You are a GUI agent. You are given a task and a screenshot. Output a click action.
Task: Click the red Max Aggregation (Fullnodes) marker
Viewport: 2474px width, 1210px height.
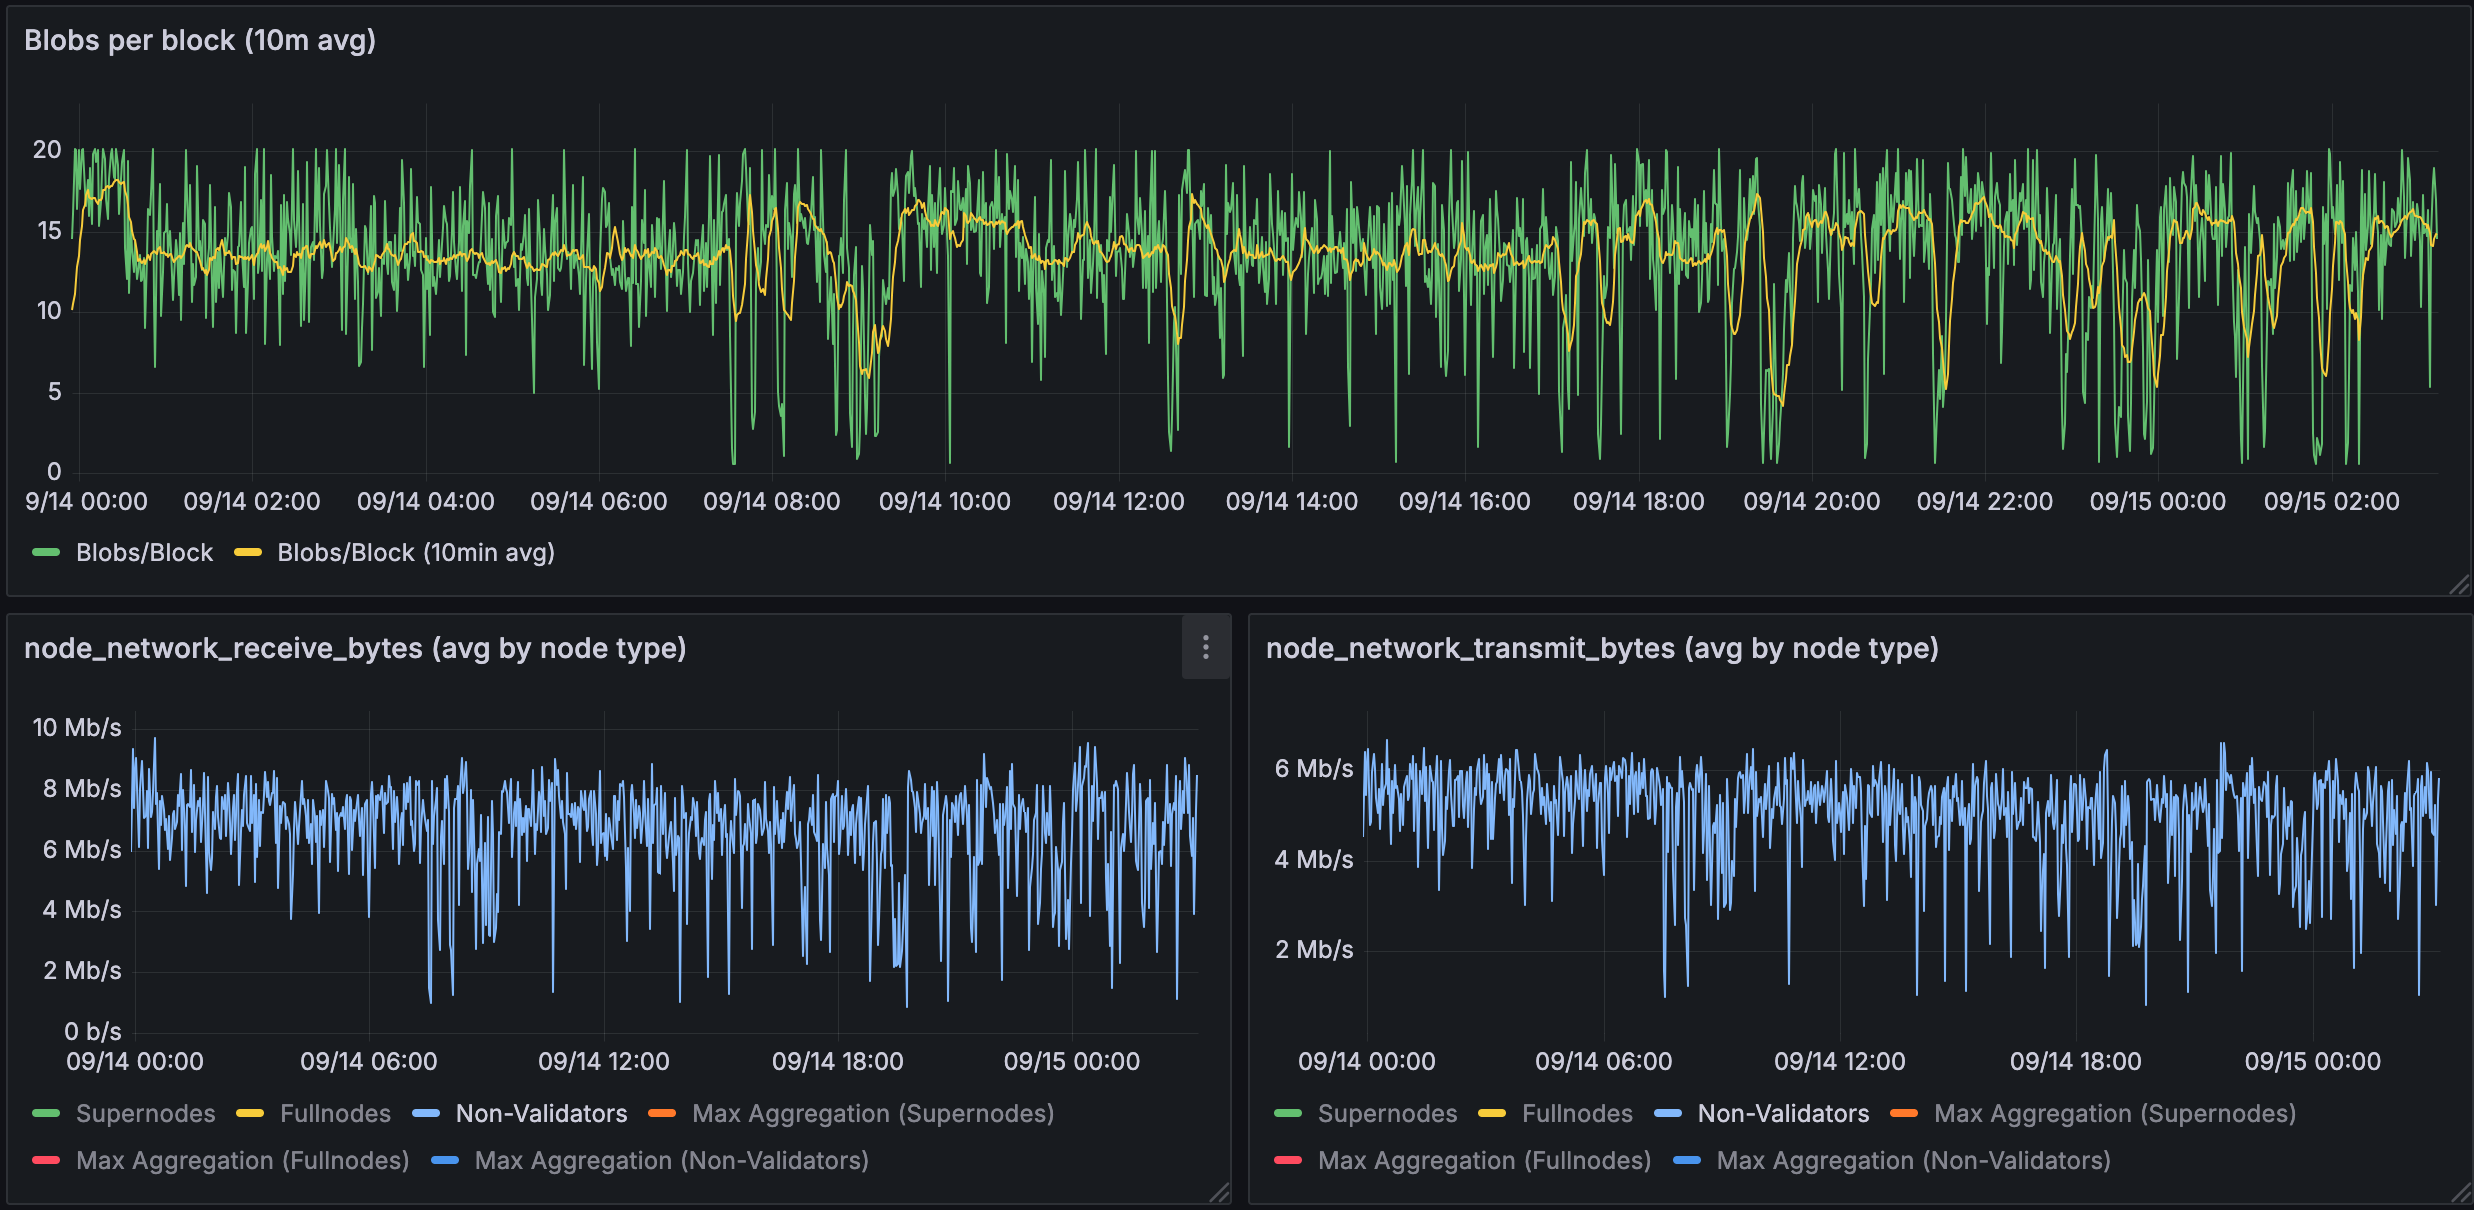47,1160
